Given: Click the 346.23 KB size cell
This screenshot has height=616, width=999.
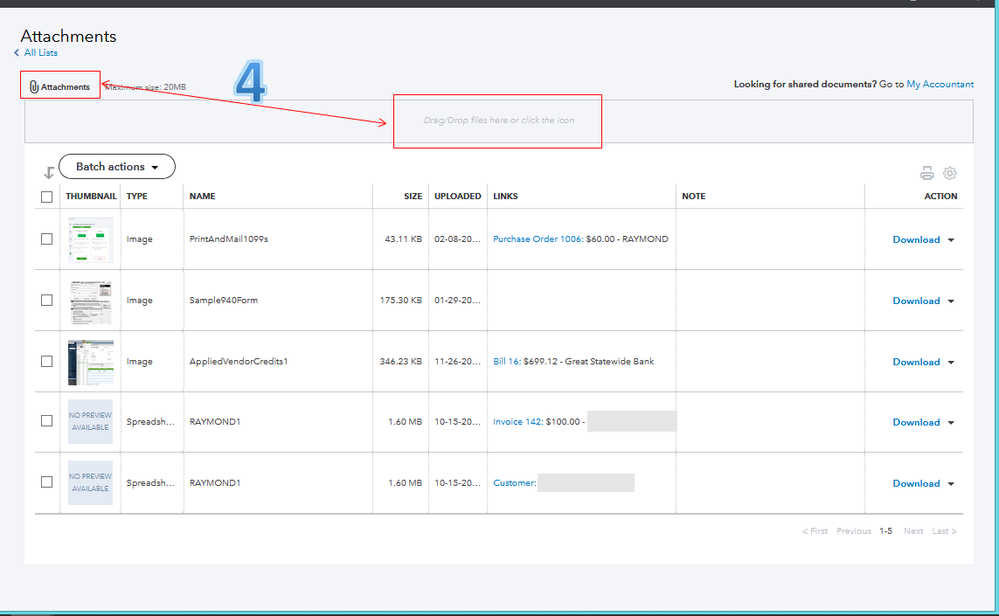Looking at the screenshot, I should click(401, 361).
